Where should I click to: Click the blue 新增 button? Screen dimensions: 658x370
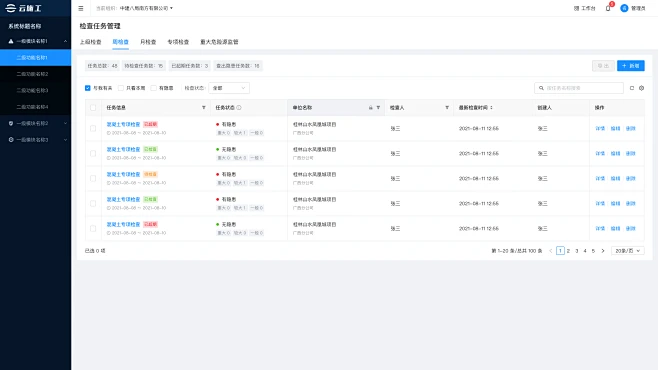coord(631,66)
